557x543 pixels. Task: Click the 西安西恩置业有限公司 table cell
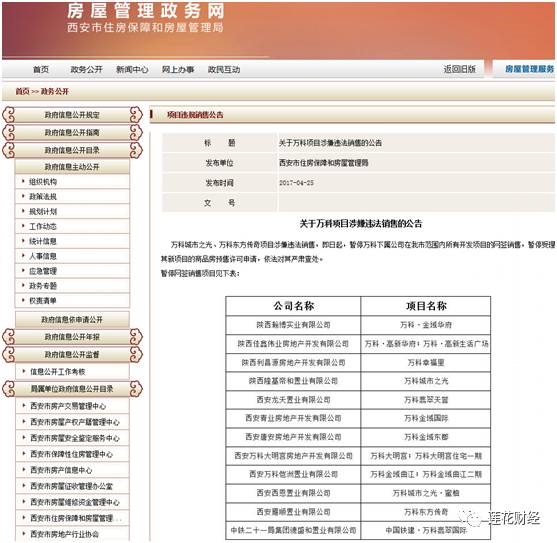293,493
